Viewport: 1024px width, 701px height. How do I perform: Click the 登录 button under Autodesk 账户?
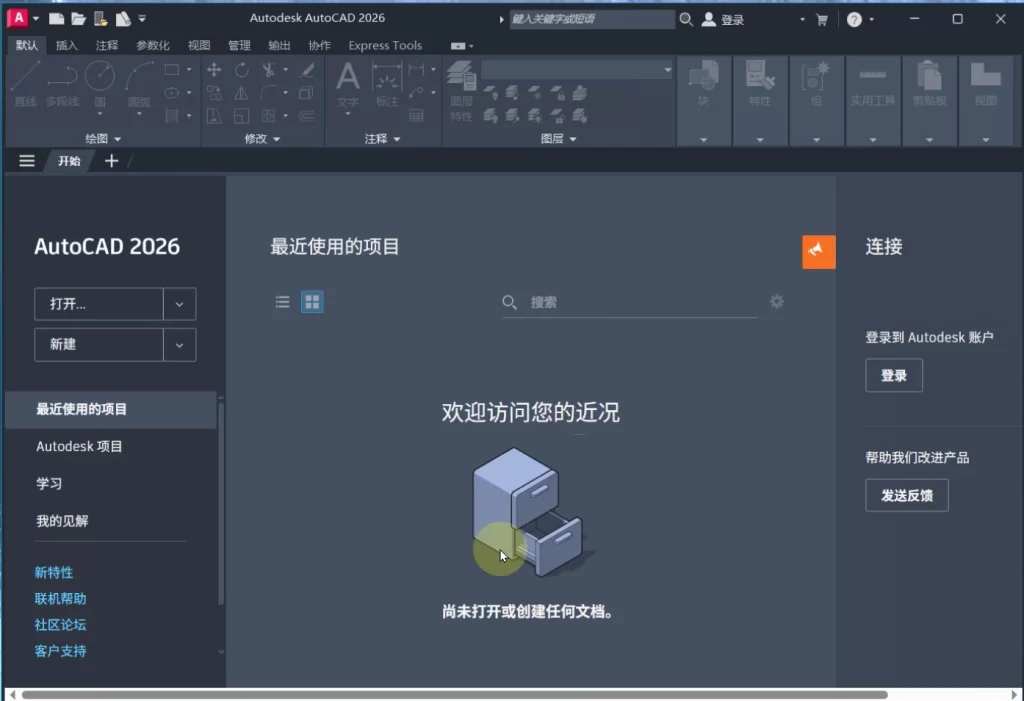point(893,376)
